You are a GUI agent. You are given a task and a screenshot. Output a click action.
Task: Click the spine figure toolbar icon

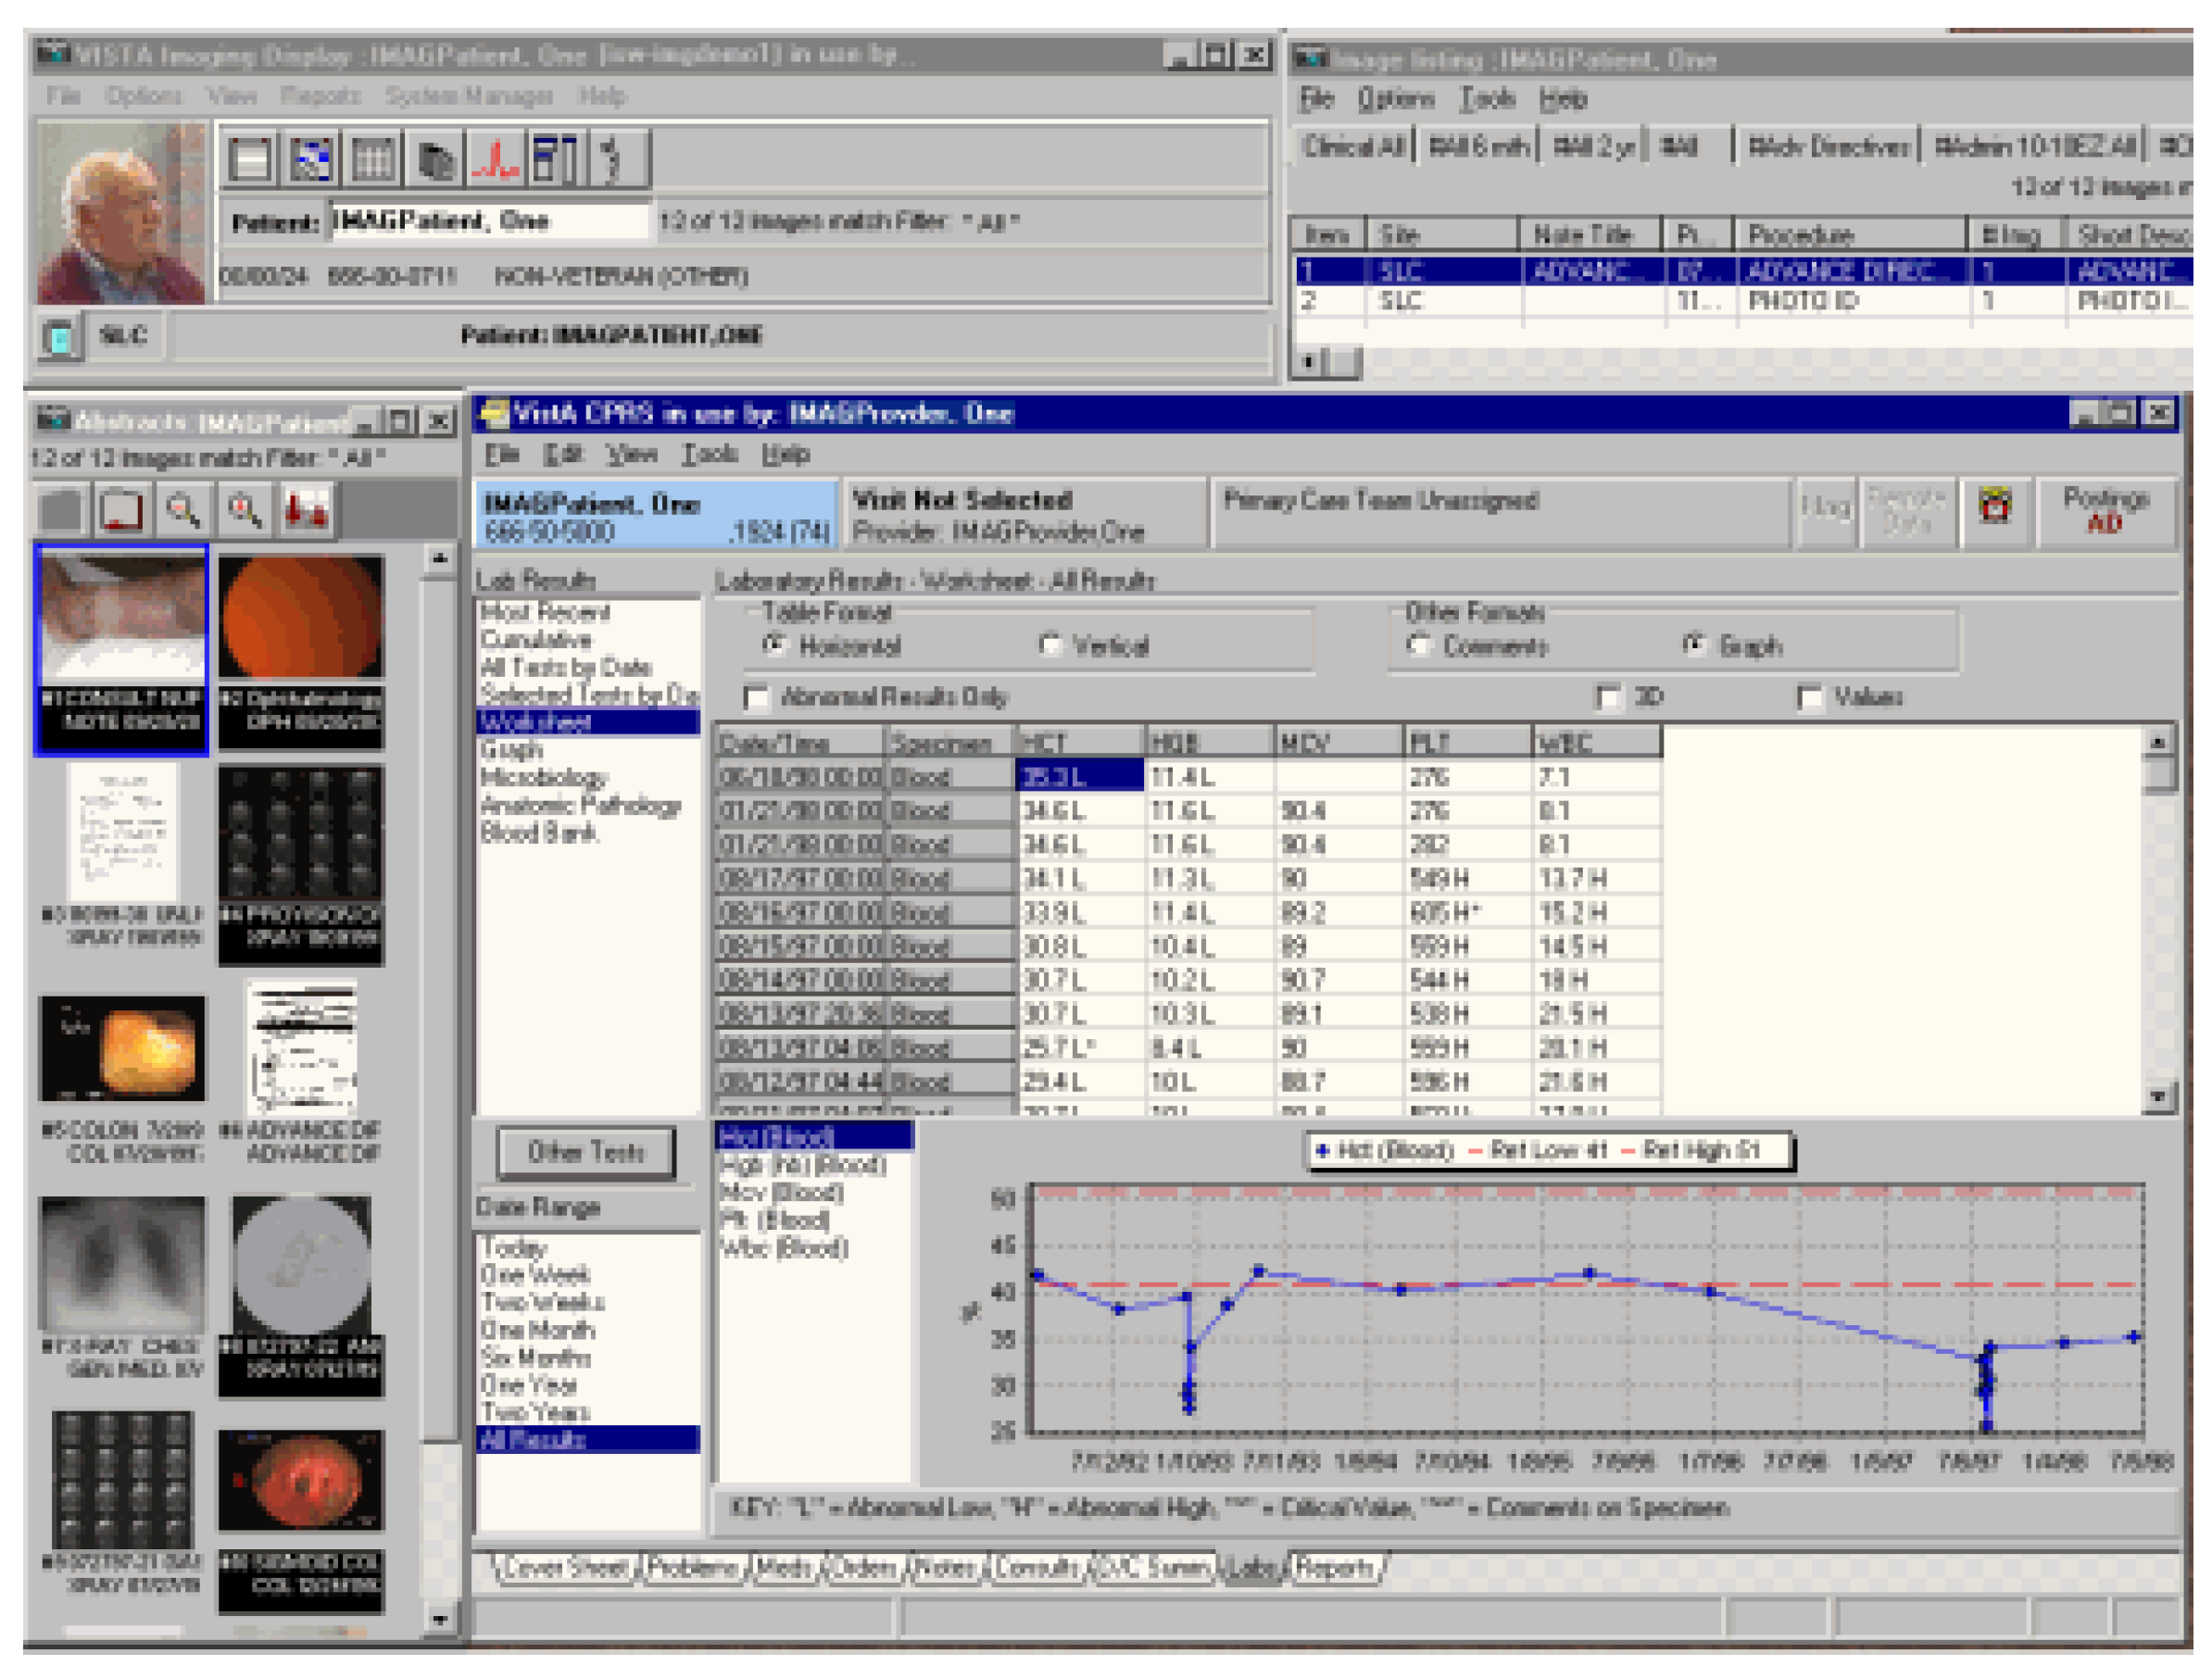tap(612, 159)
